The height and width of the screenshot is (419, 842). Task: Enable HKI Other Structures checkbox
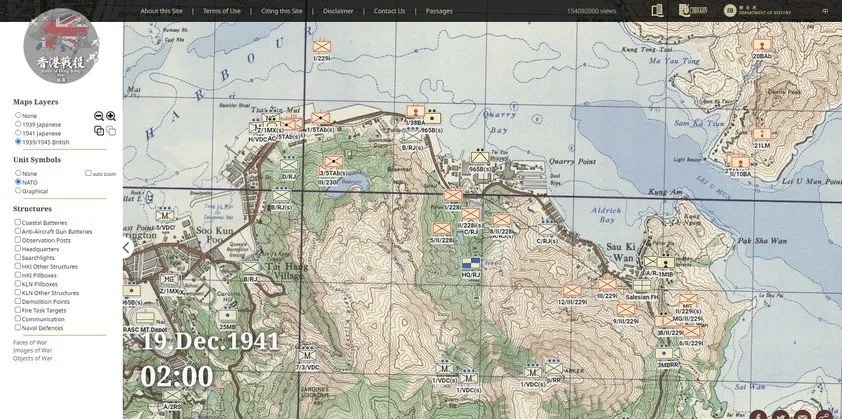point(18,266)
